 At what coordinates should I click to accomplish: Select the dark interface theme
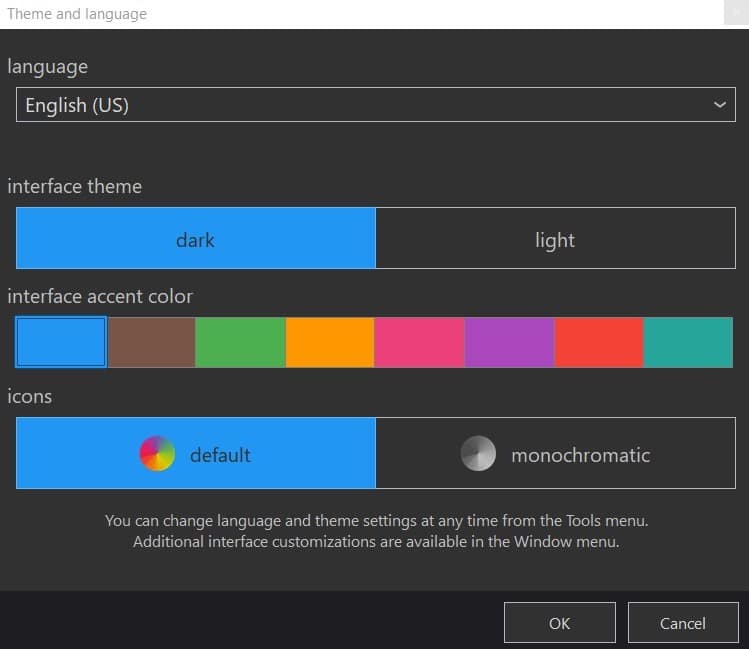pyautogui.click(x=196, y=239)
